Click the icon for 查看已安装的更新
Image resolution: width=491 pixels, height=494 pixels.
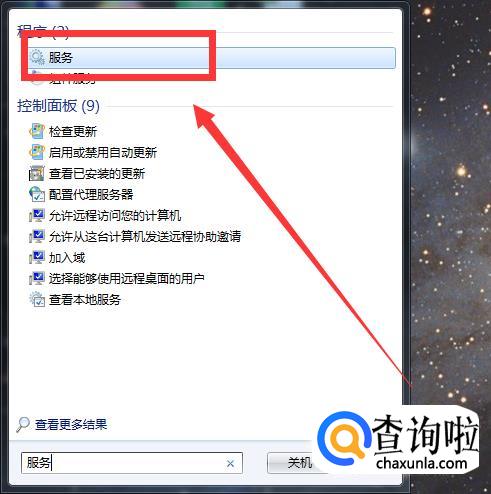[37, 173]
